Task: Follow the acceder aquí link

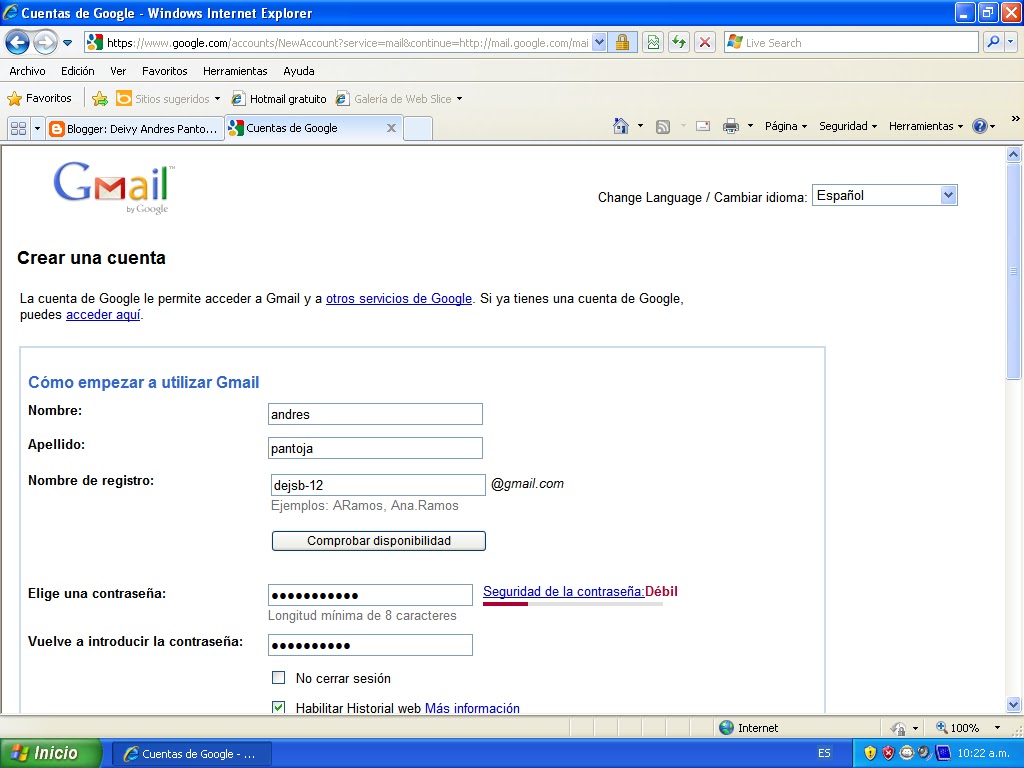Action: [103, 315]
